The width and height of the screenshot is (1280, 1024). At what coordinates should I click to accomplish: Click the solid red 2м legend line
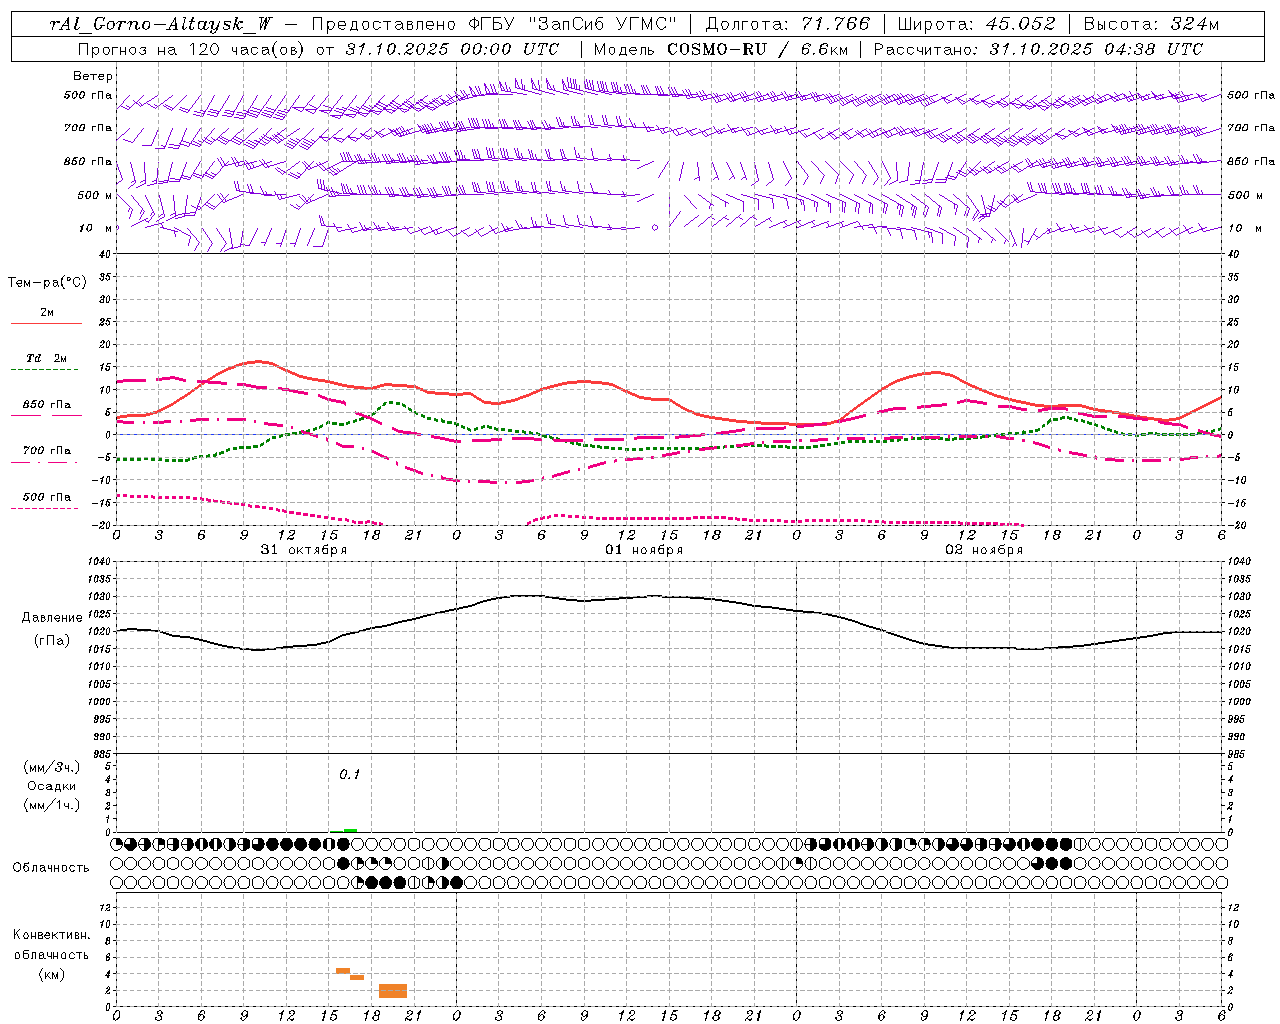(x=46, y=324)
